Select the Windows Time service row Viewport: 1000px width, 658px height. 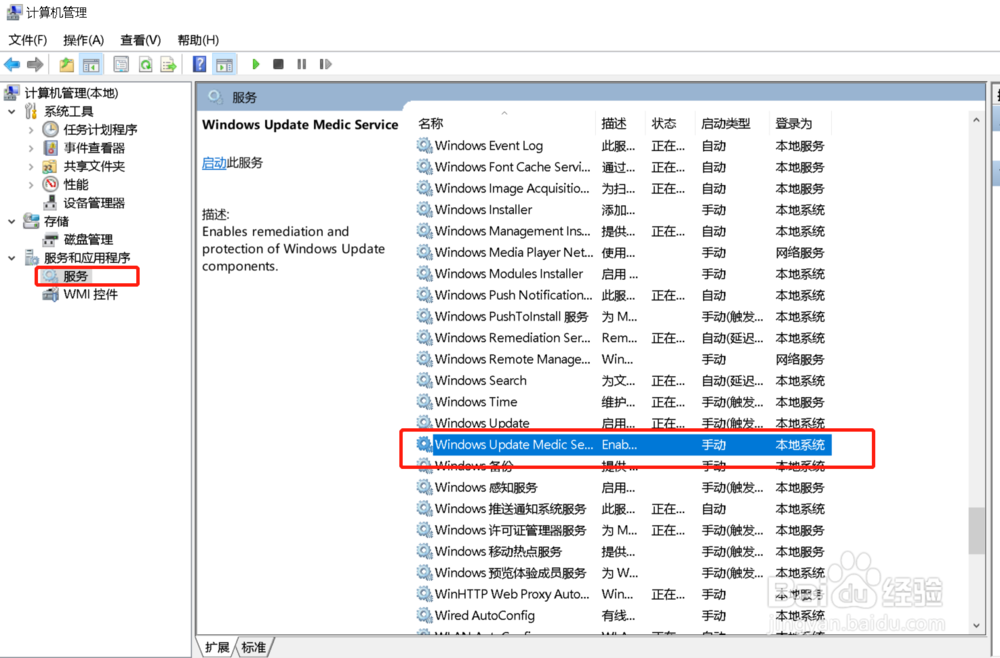pos(623,402)
